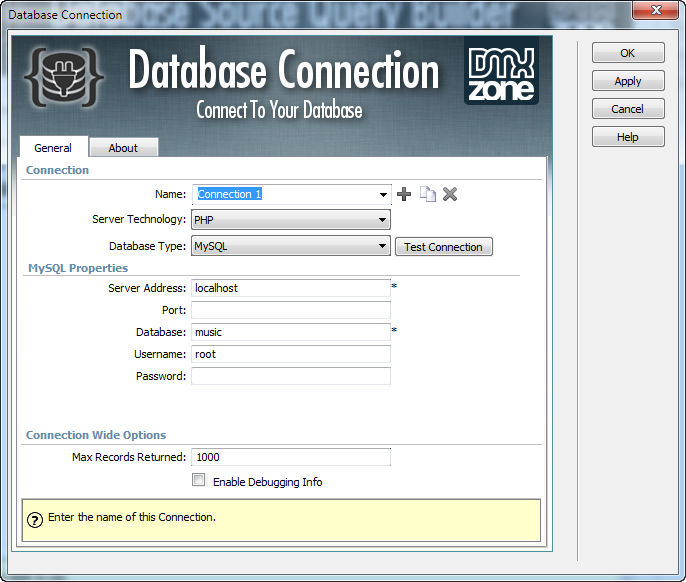Click the 'Enter the name of this Connection.' hint
686x582 pixels.
pos(132,517)
